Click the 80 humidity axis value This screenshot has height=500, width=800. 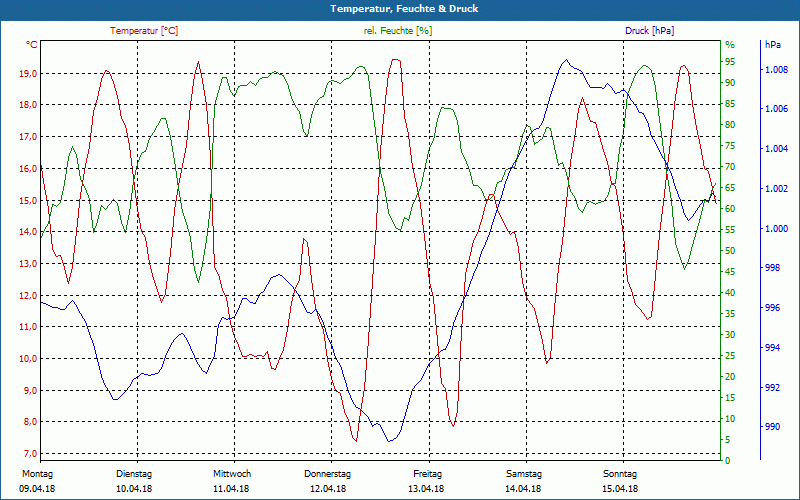click(730, 125)
